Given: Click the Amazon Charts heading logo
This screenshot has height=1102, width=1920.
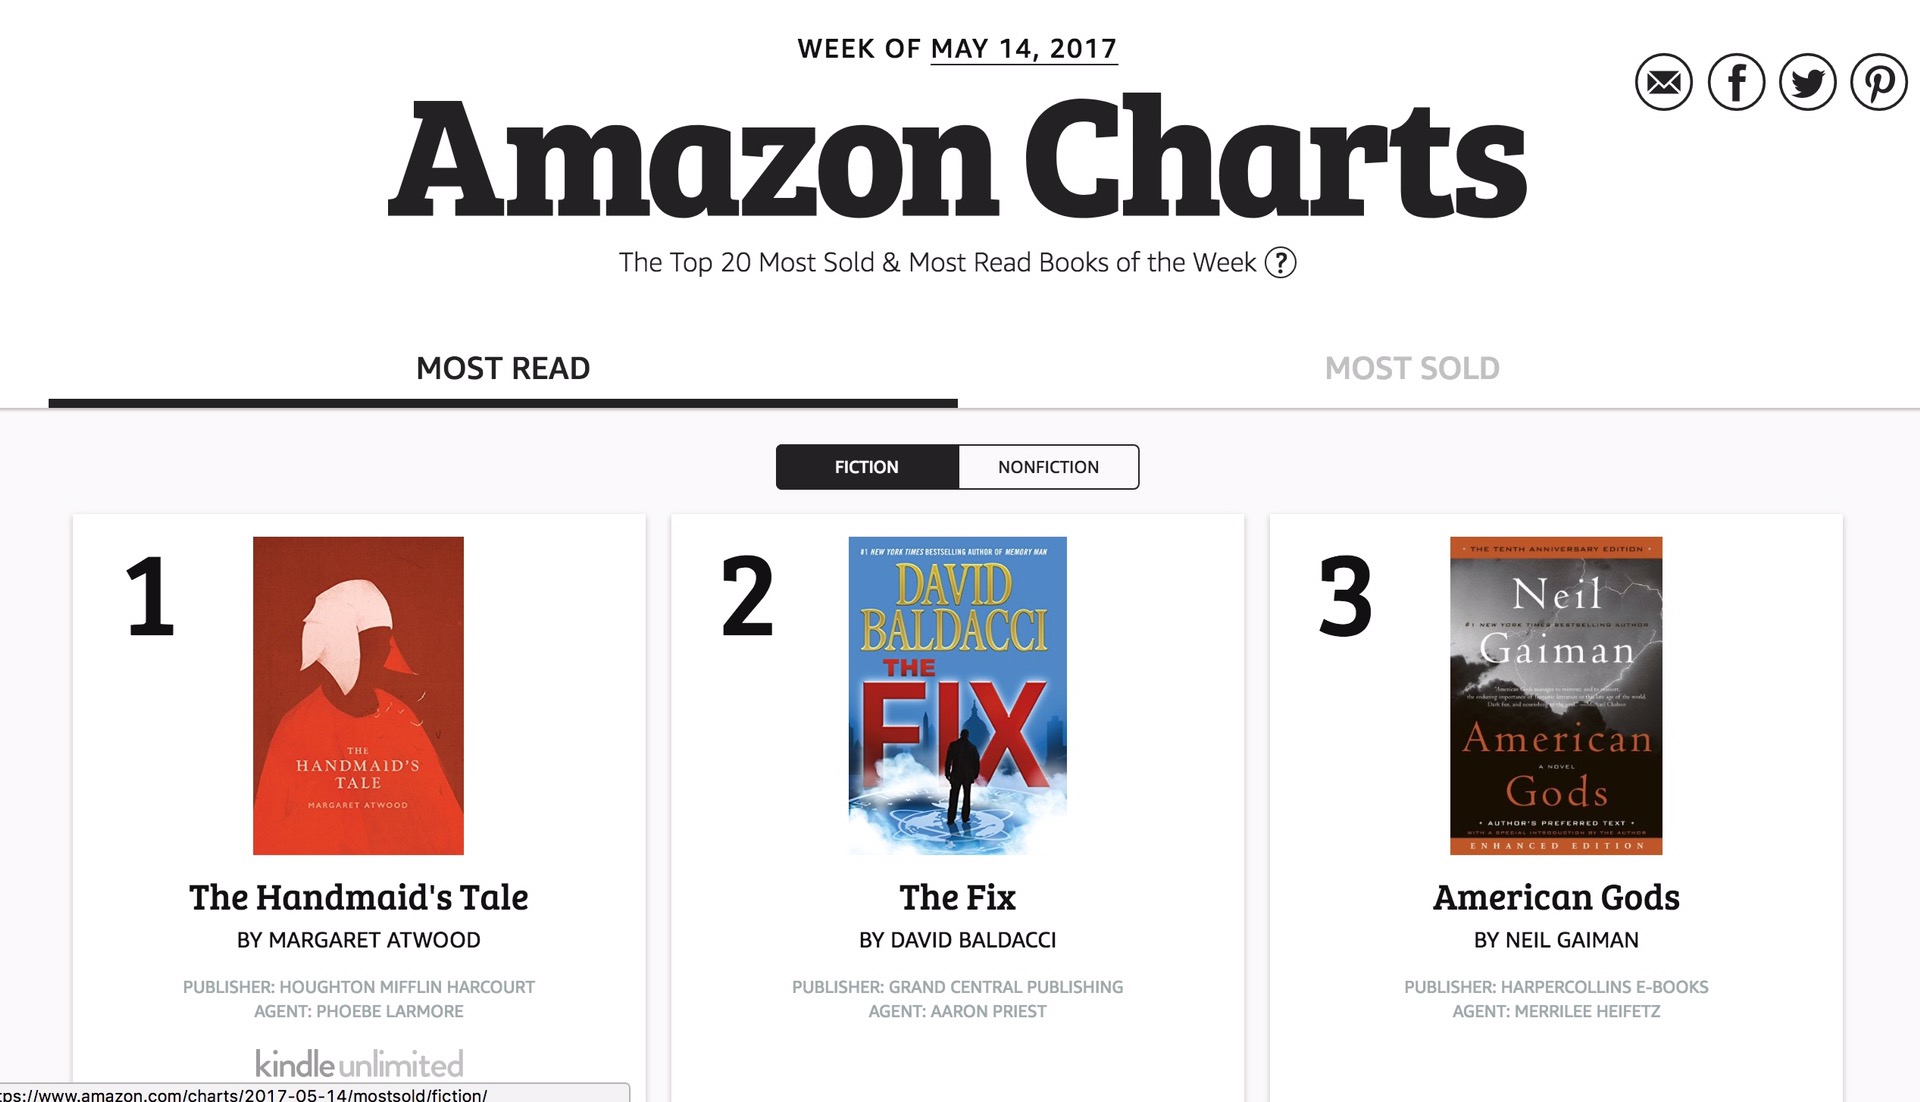Looking at the screenshot, I should coord(957,158).
